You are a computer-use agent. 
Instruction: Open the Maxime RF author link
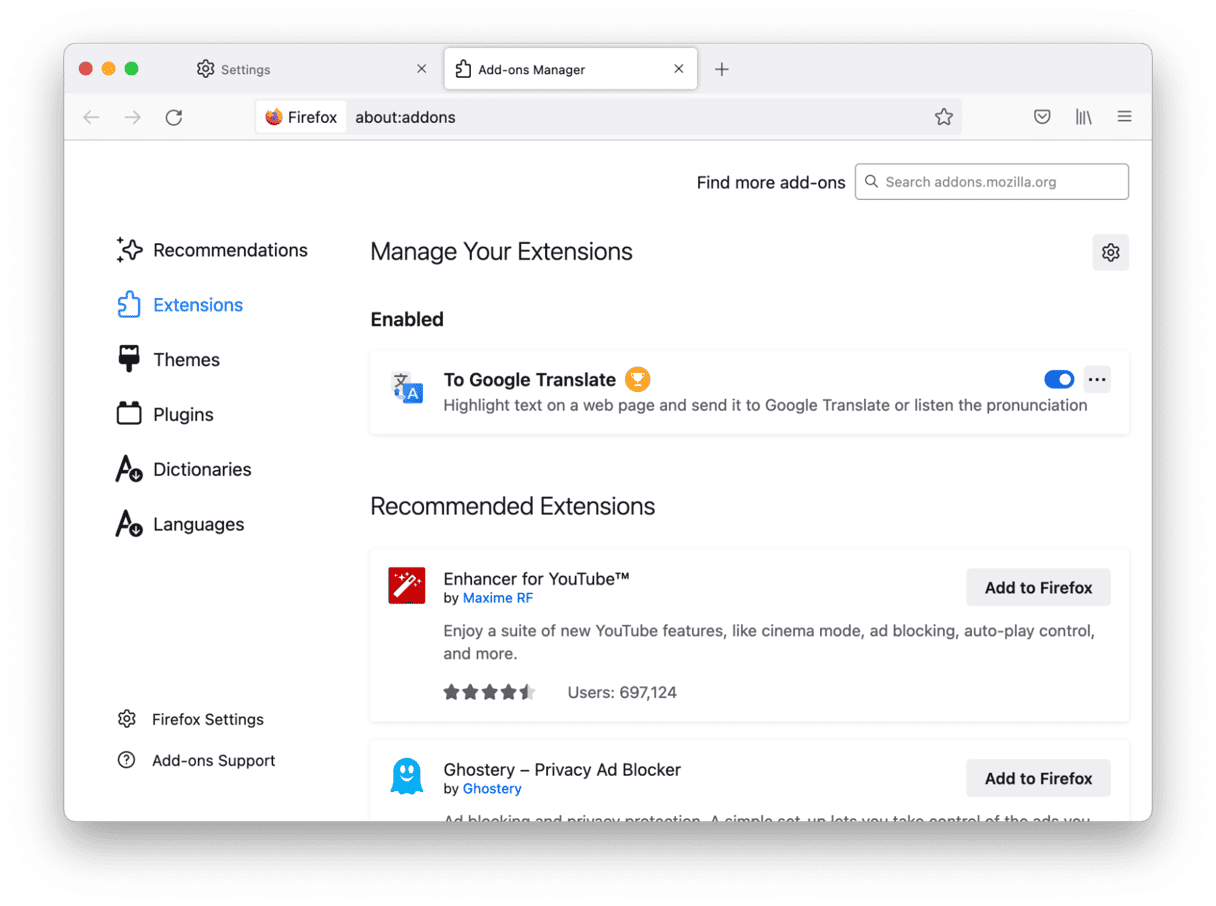497,598
